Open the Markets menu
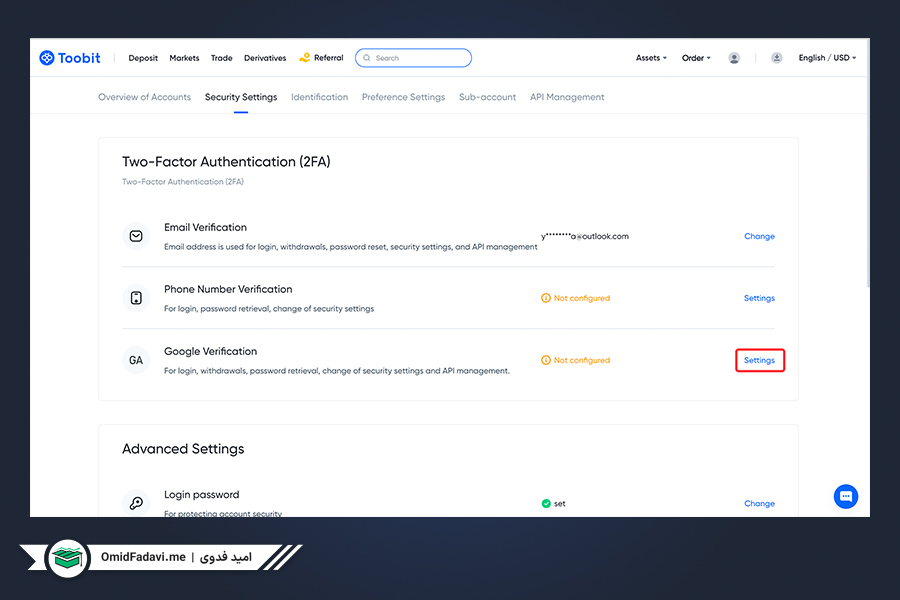Screen dimensions: 900x600 pyautogui.click(x=184, y=58)
